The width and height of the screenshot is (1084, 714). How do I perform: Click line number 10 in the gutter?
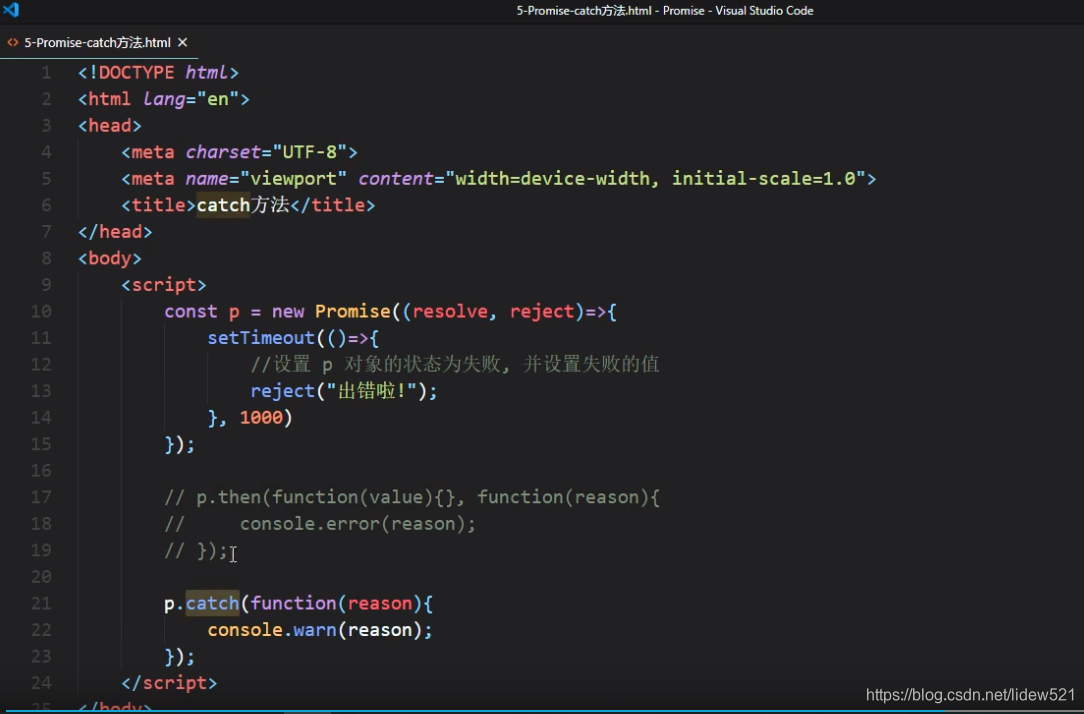41,312
